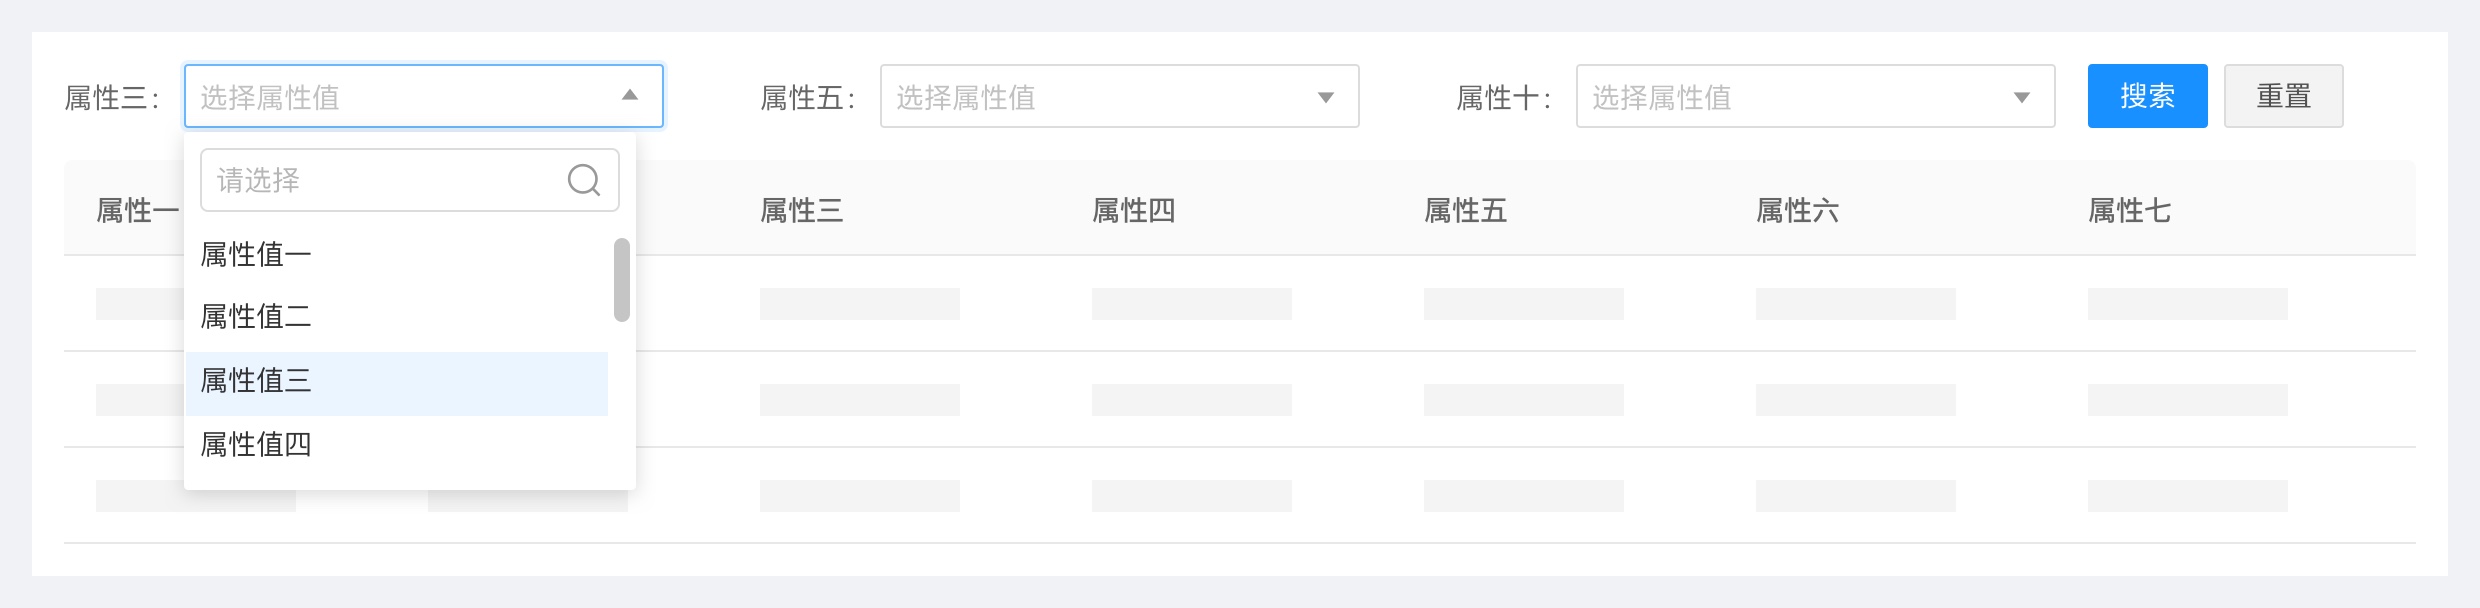Open the 属性十 select box

point(1796,96)
